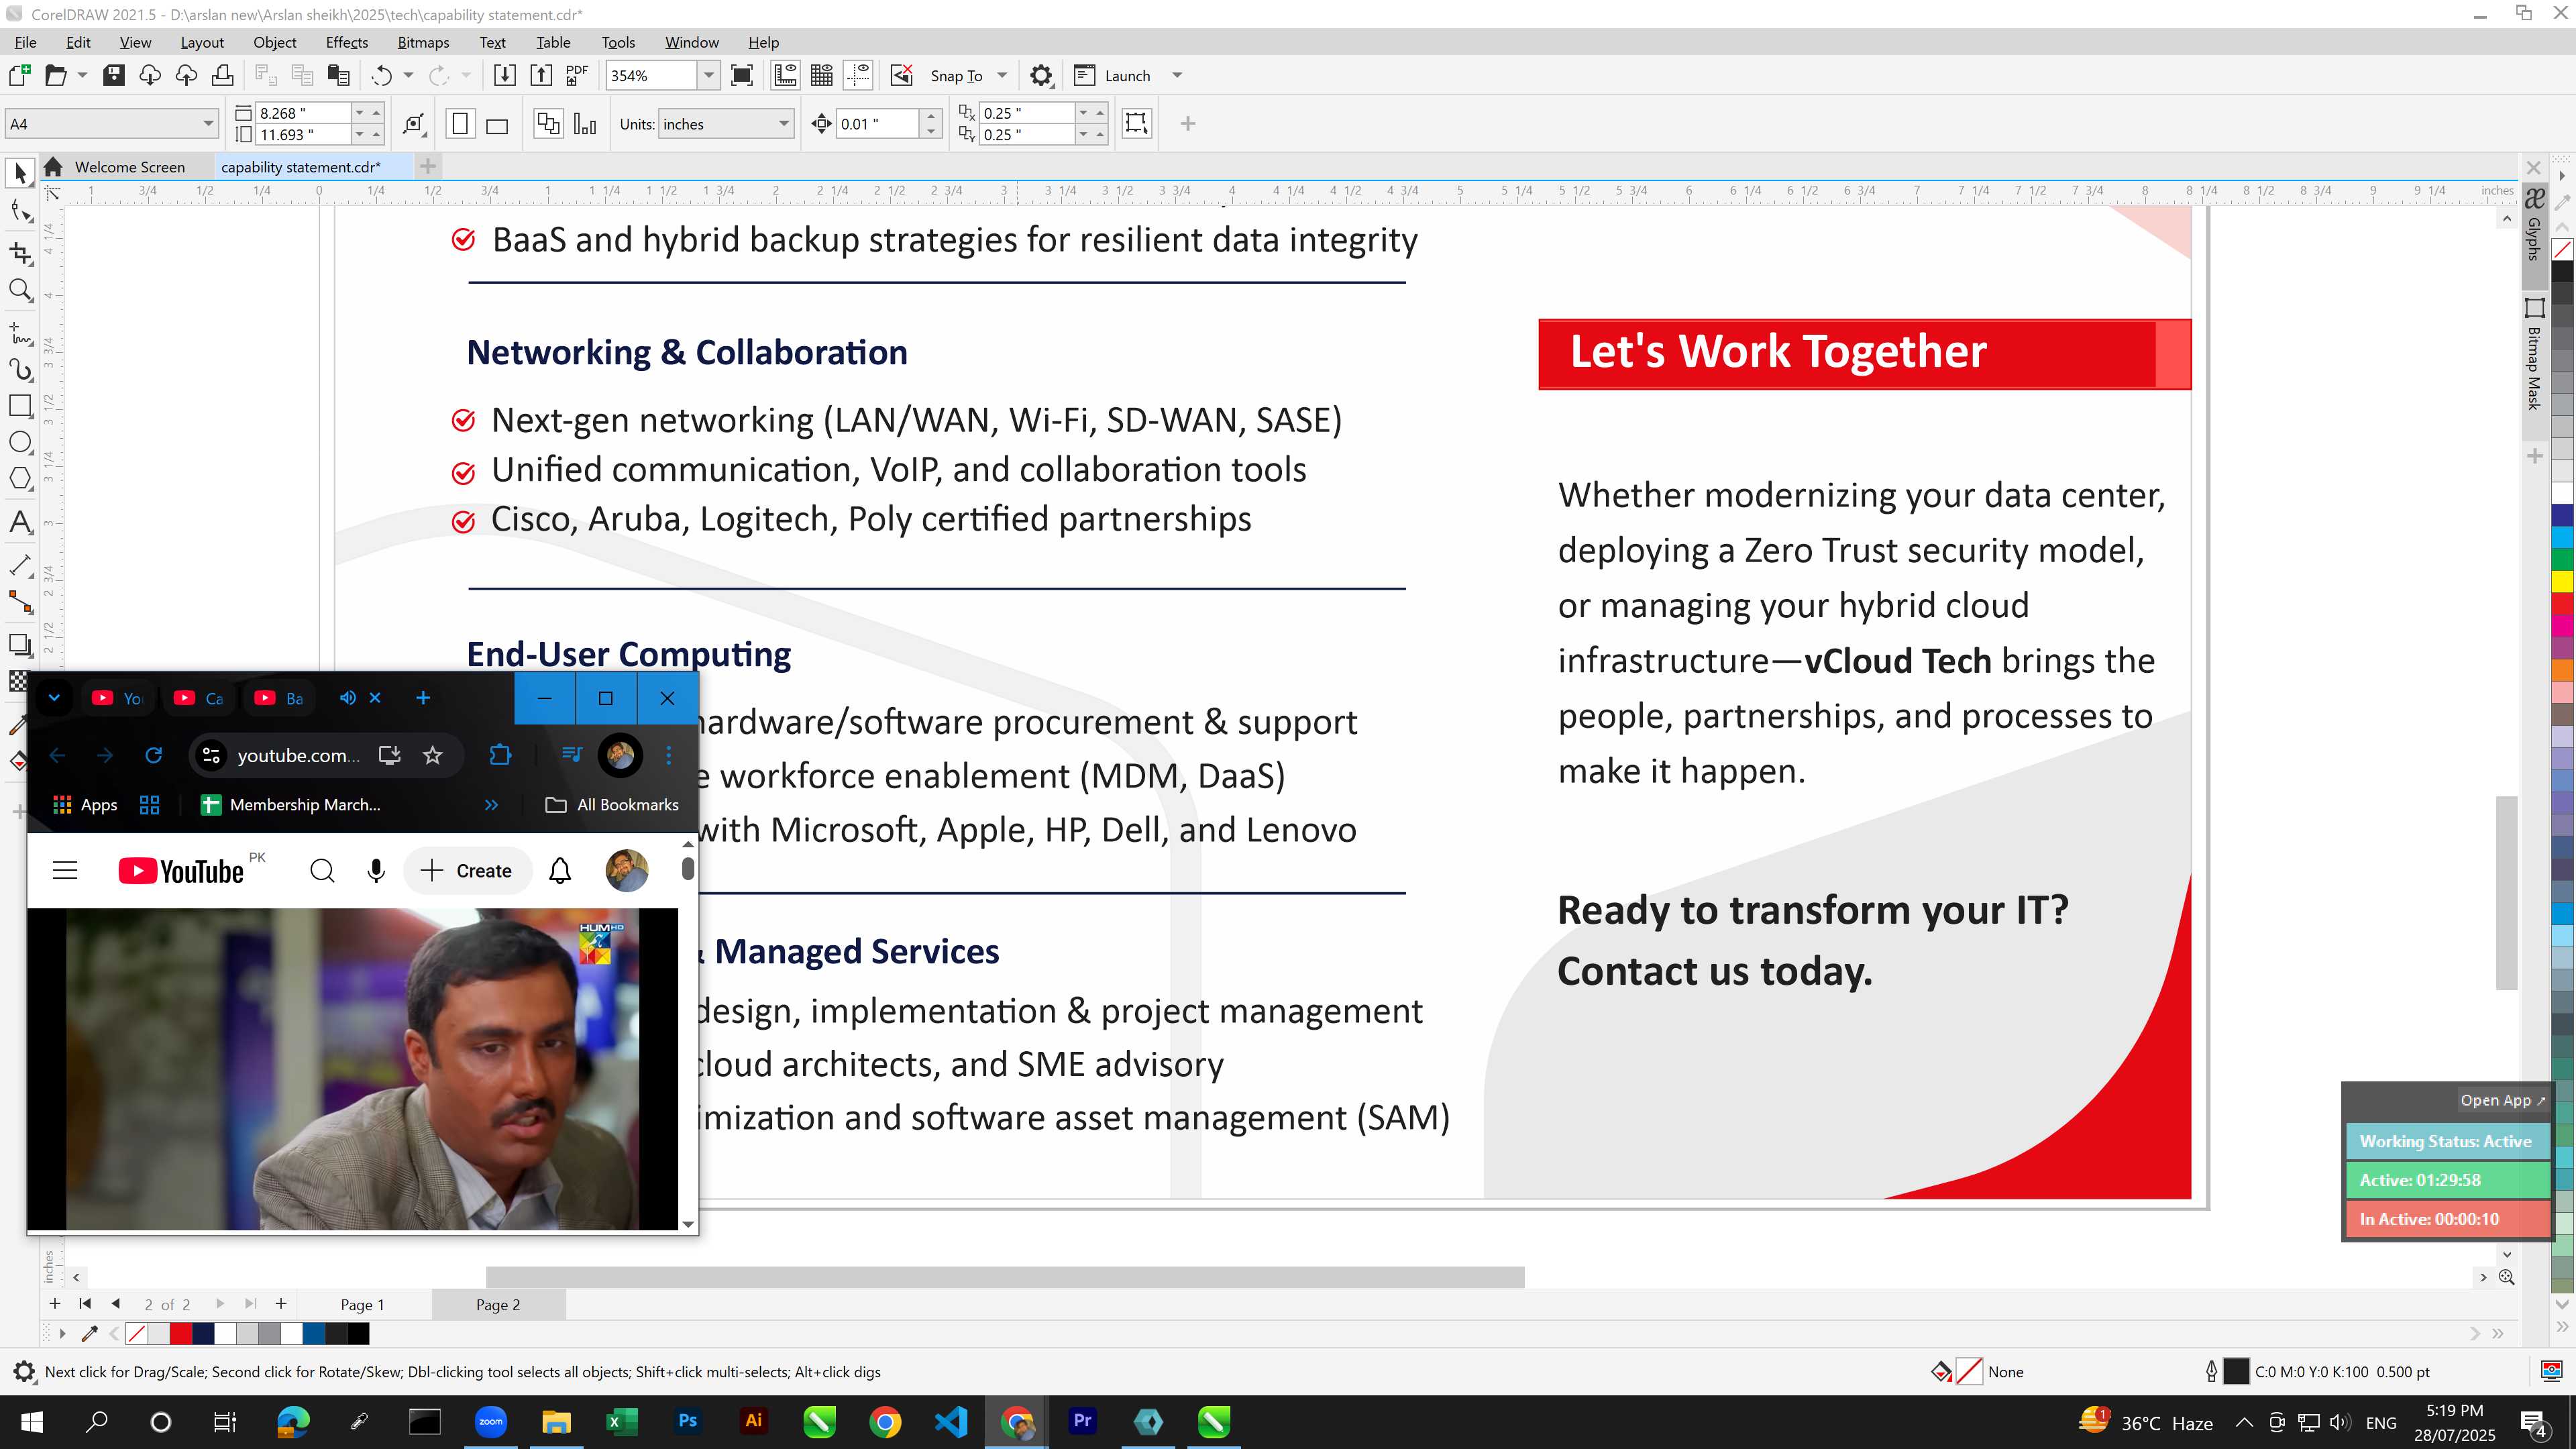This screenshot has height=1449, width=2576.
Task: Open the Object menu
Action: [275, 42]
